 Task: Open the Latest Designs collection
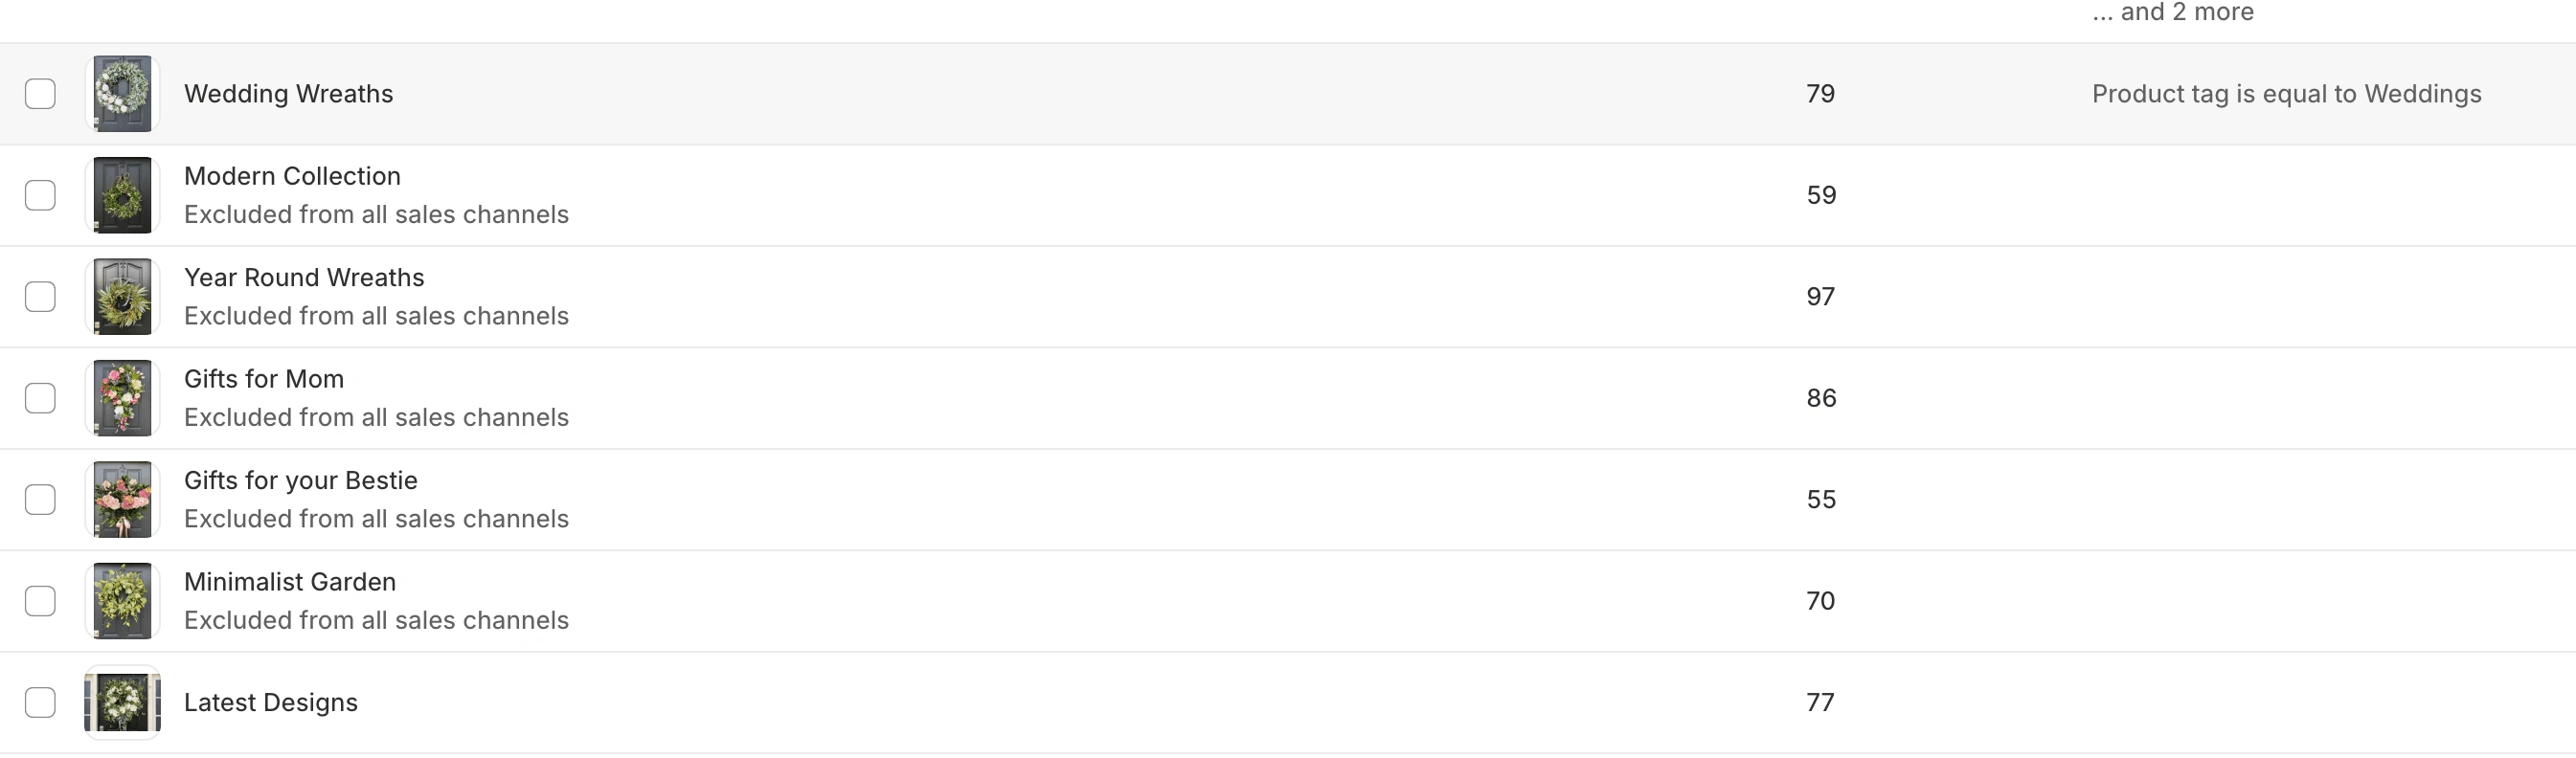click(270, 703)
